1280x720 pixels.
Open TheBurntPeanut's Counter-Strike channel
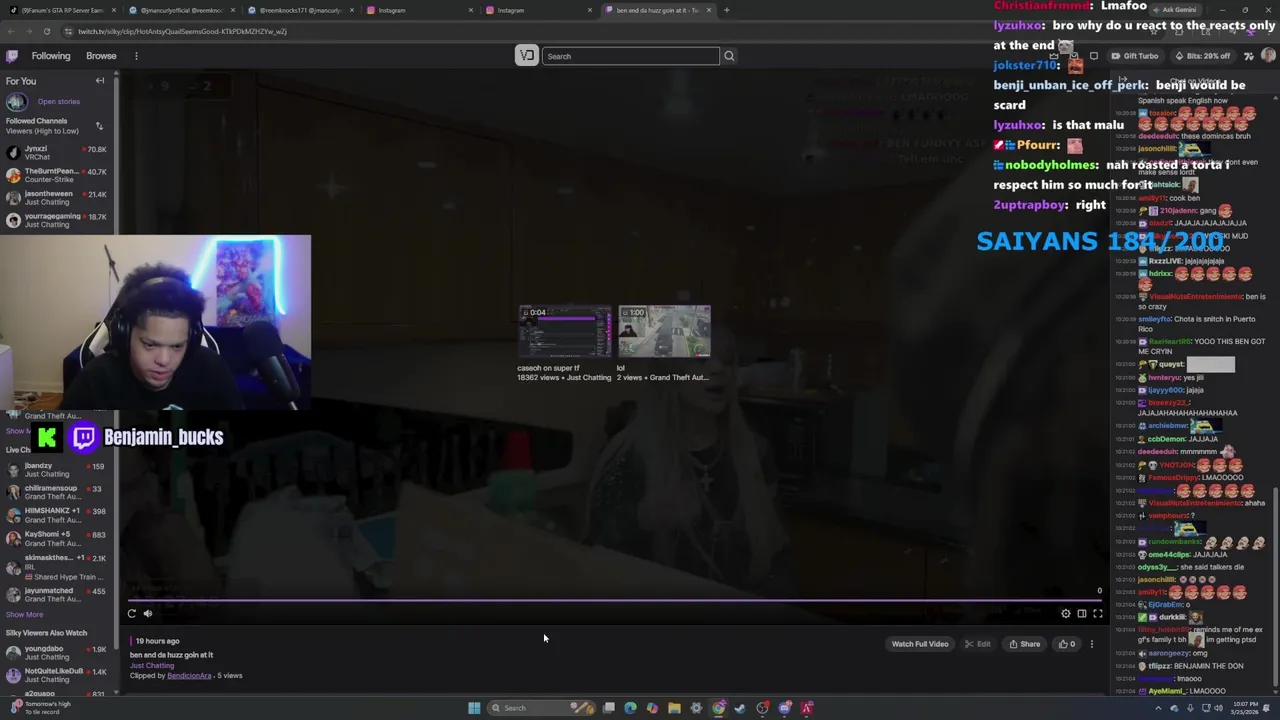57,175
